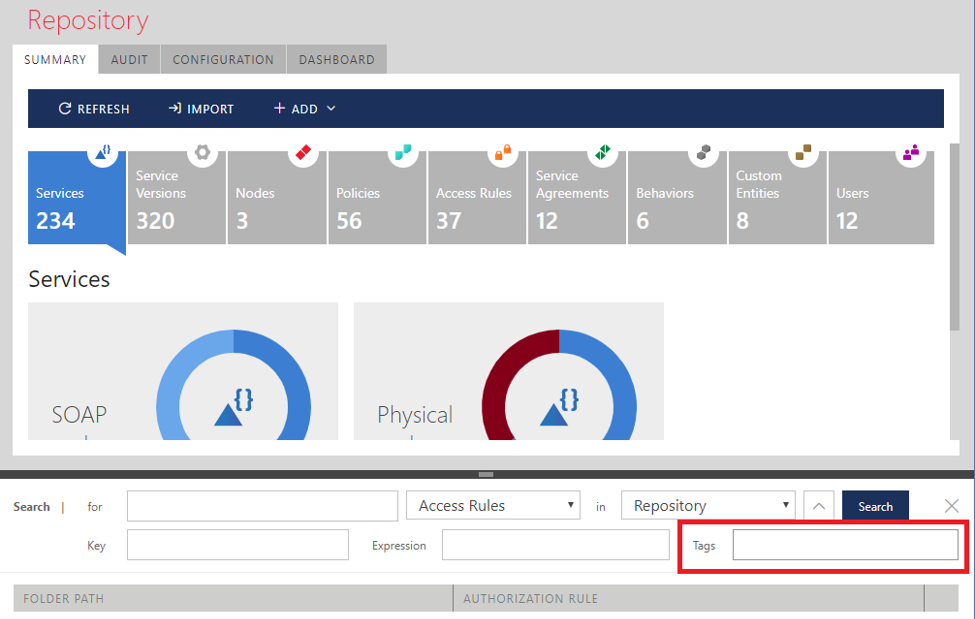Click the Tags input field
975x619 pixels.
tap(845, 545)
